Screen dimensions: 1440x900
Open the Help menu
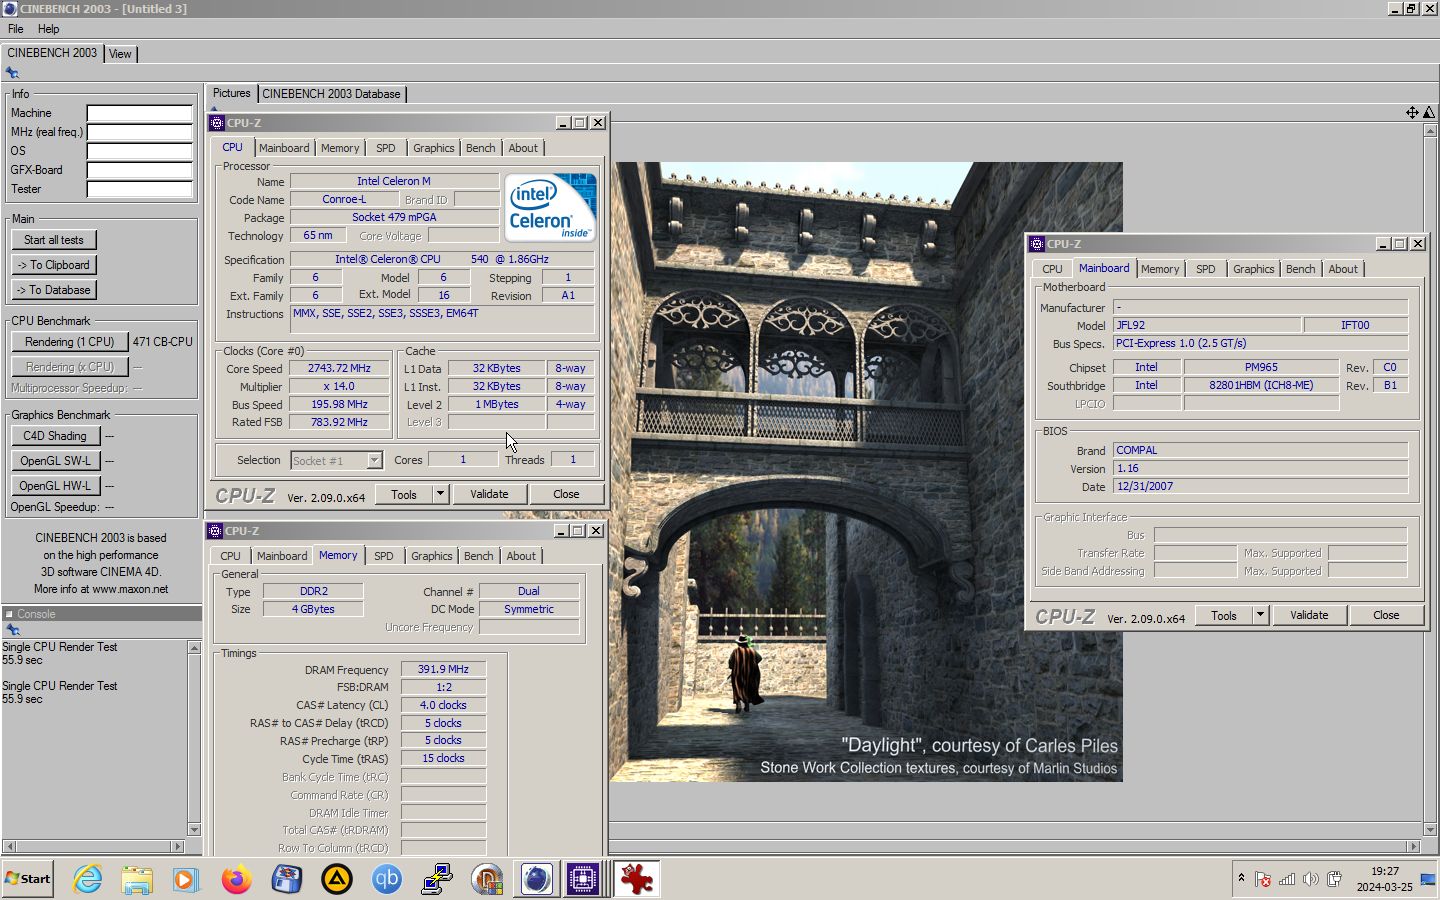tap(48, 29)
